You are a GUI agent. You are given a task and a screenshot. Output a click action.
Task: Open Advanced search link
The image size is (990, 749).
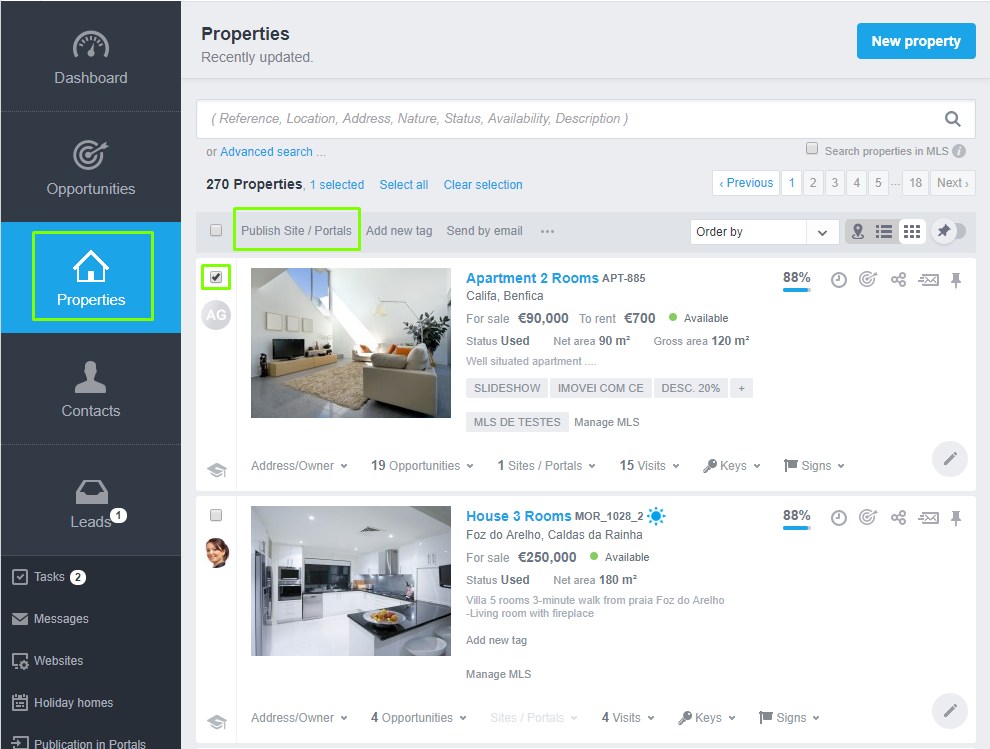[266, 150]
